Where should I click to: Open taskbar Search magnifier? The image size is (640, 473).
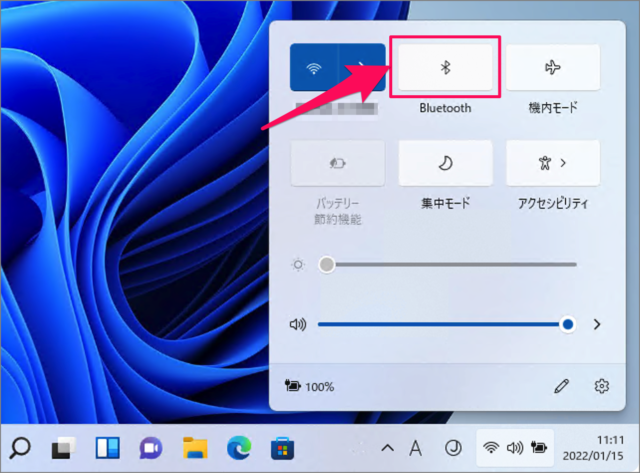(x=20, y=447)
